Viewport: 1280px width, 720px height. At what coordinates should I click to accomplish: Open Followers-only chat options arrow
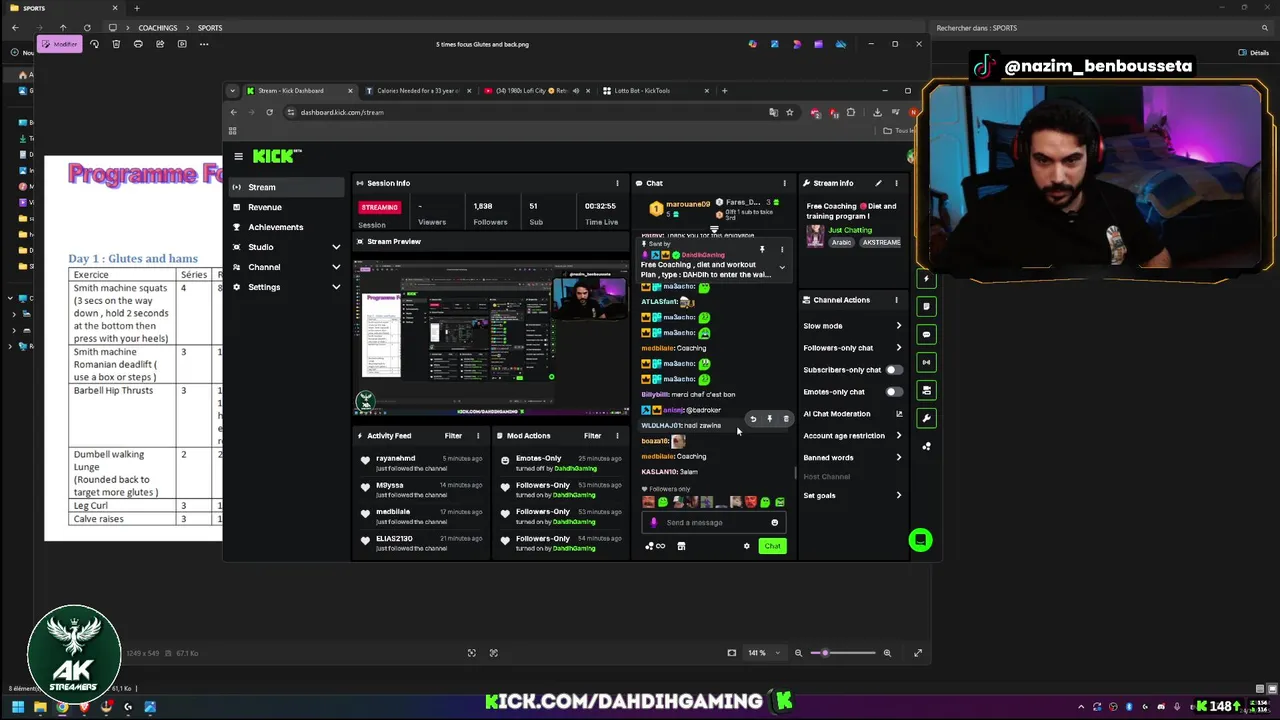(x=898, y=348)
